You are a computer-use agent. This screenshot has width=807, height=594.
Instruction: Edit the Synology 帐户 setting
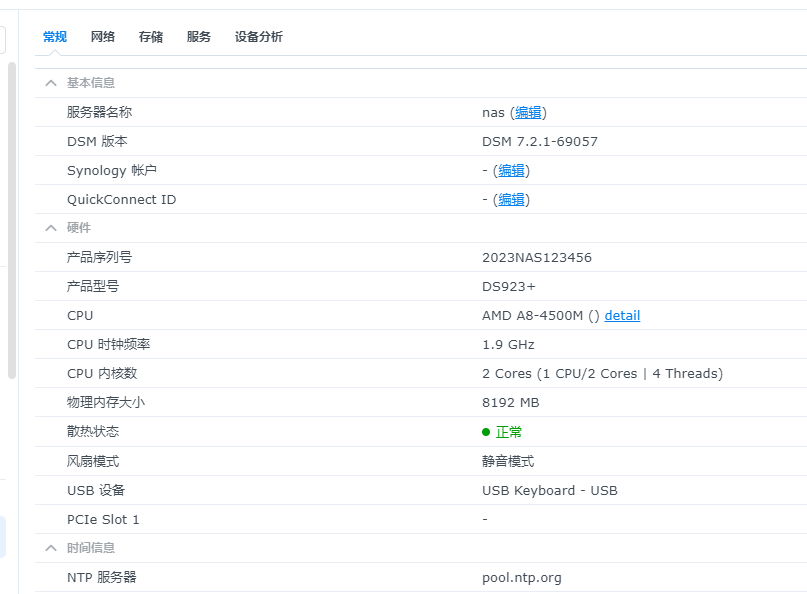click(511, 170)
